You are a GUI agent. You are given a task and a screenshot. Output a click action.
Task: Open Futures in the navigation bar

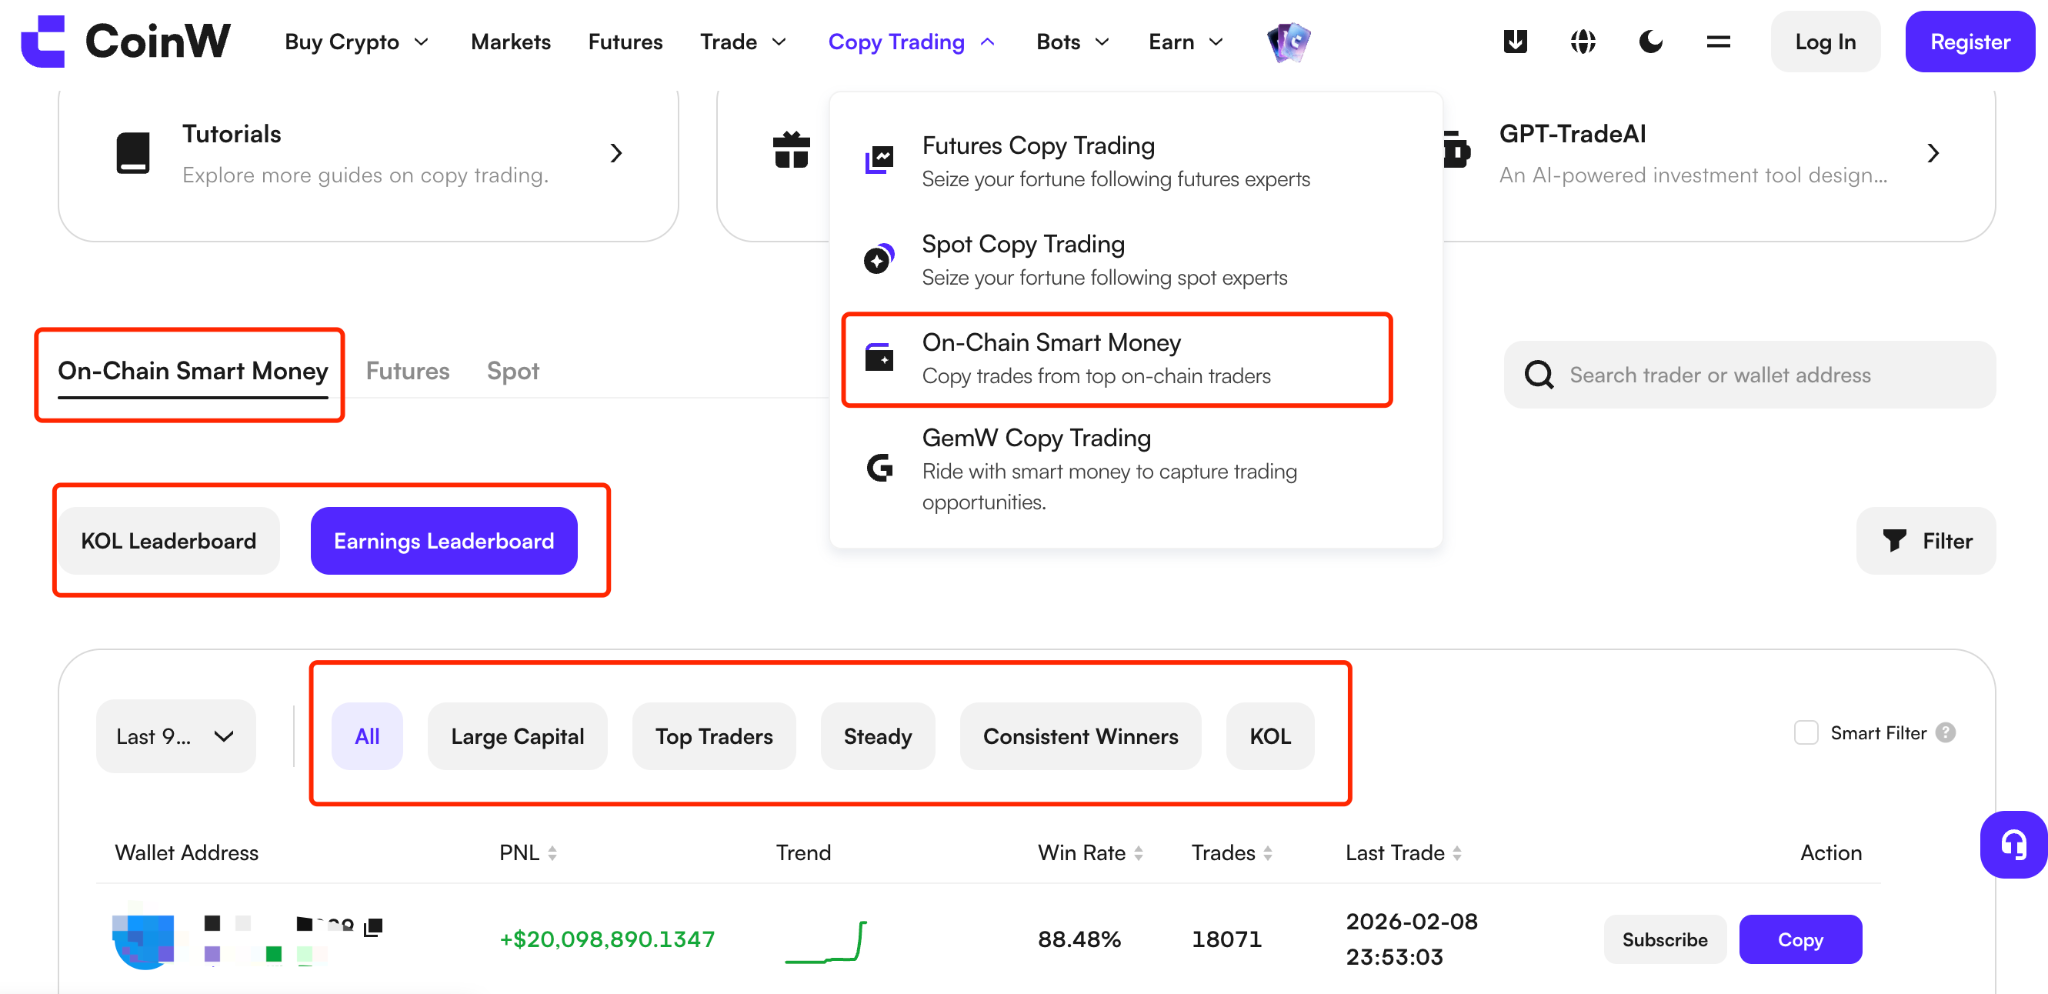(x=626, y=42)
